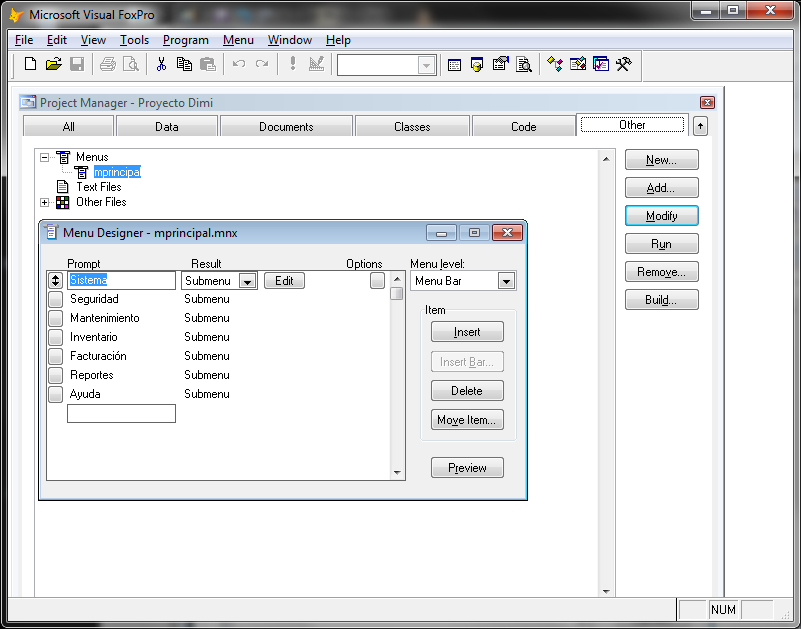Cut text using the scissors icon
801x629 pixels.
tap(160, 63)
